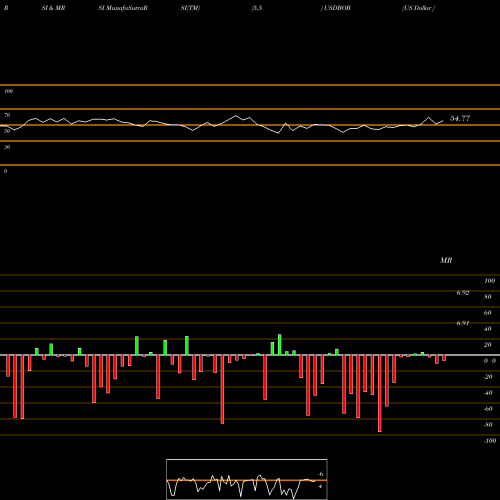The image size is (500, 500).
Task: Open the mini overview chart thumbnail
Action: click(247, 479)
